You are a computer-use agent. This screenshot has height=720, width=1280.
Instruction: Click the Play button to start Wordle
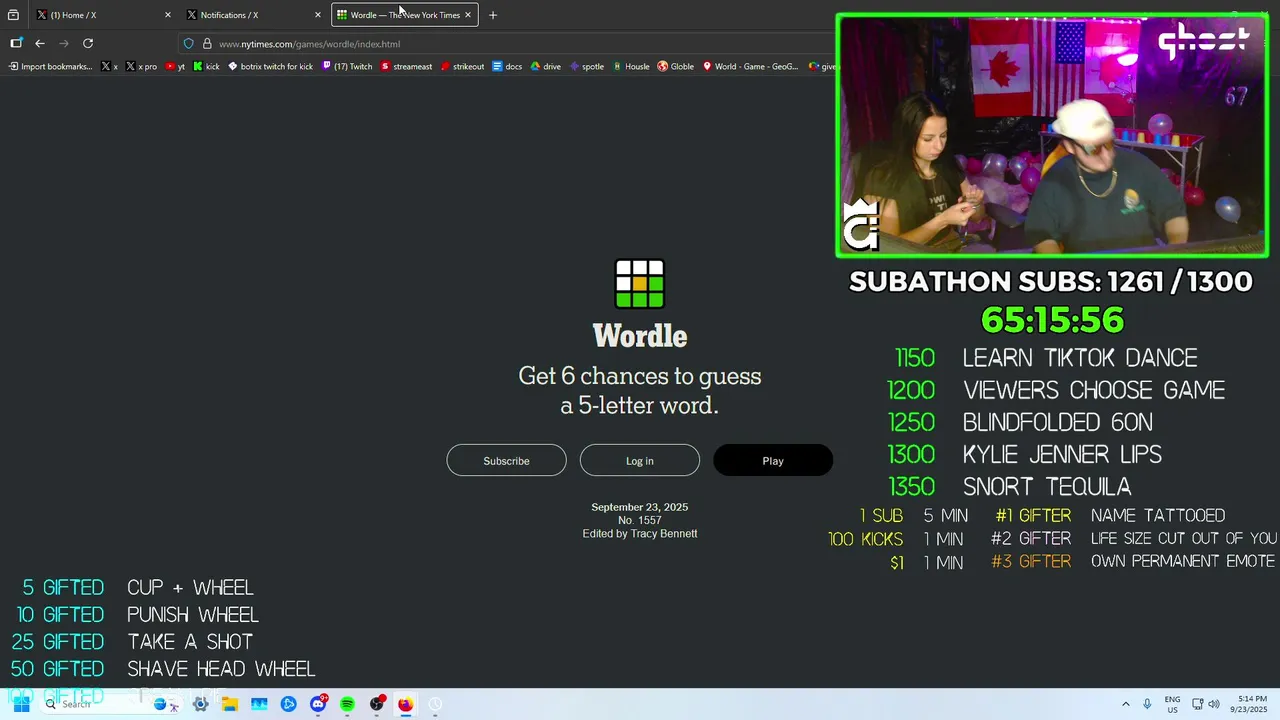click(773, 460)
